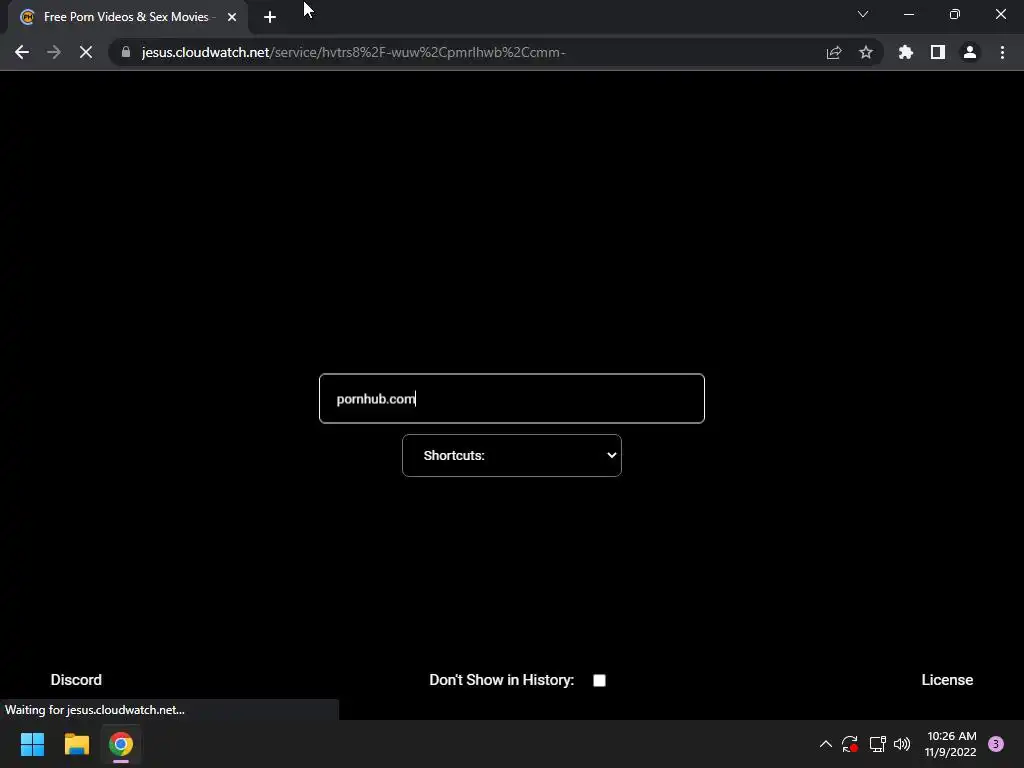
Task: Close the current browser tab
Action: coord(232,17)
